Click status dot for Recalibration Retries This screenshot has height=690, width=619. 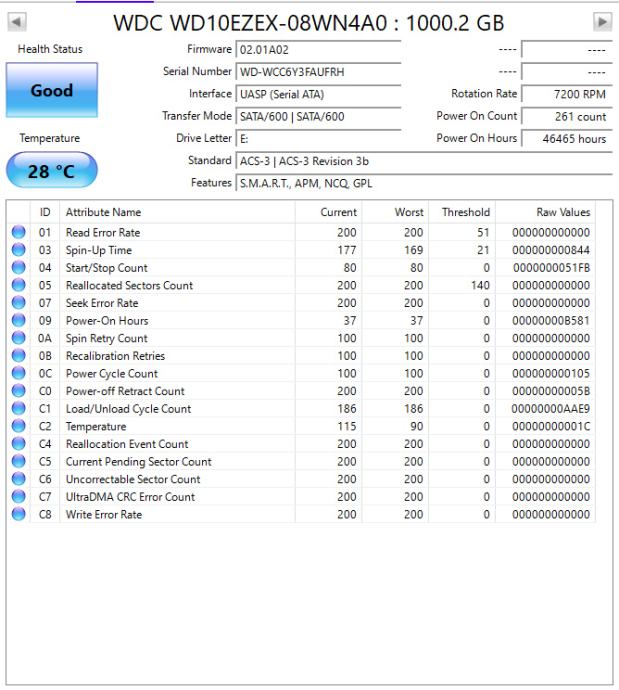coord(18,355)
